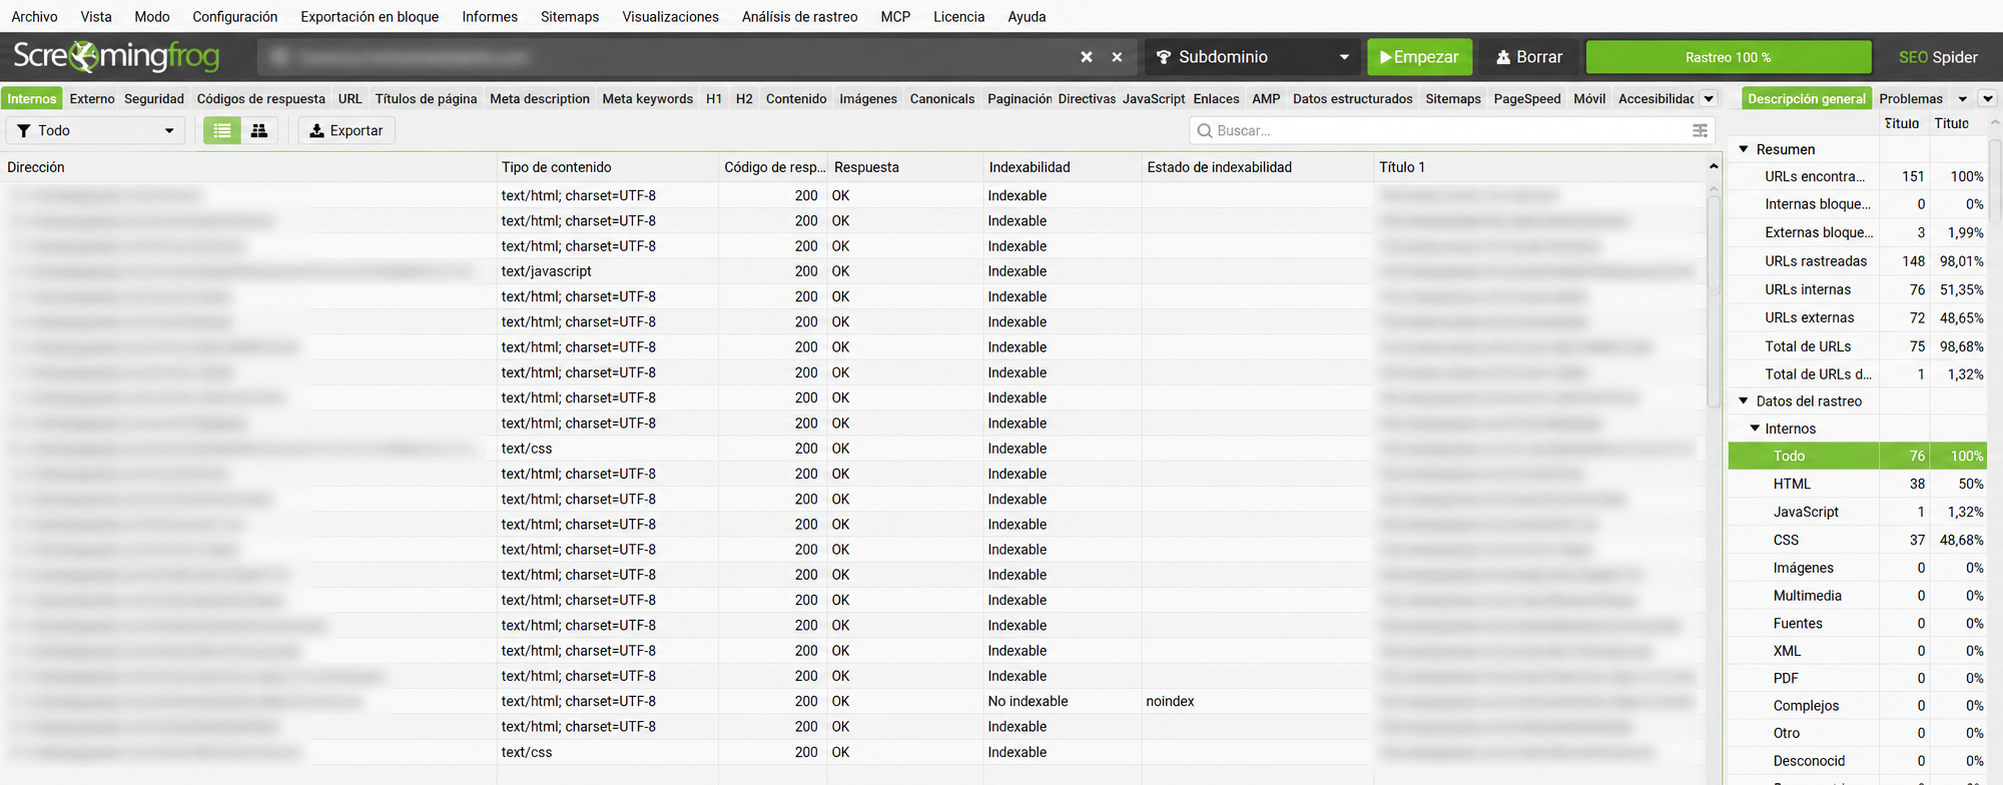Viewport: 2003px width, 785px height.
Task: Click magnifier icon in search box
Action: [1204, 131]
